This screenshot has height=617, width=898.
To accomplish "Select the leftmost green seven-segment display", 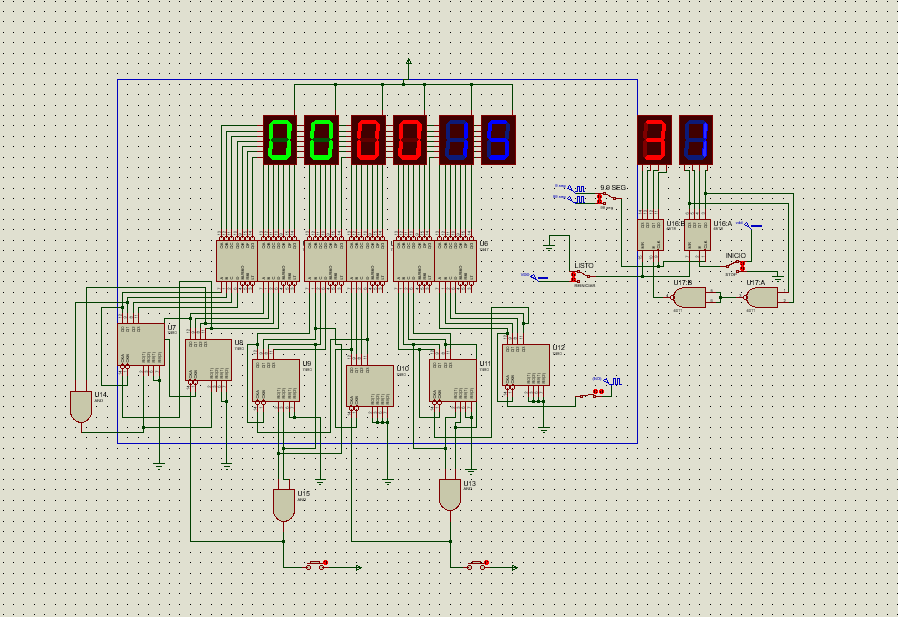I will coord(280,139).
